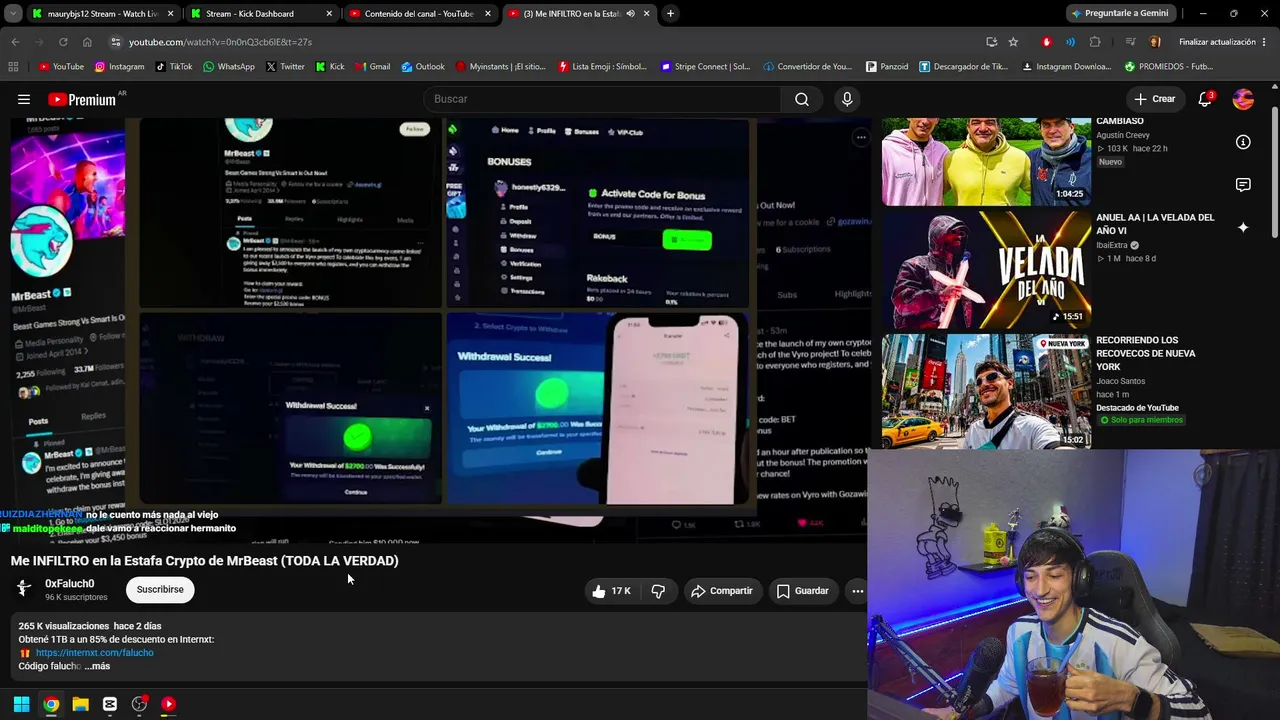
Task: Open more actions menu beside Guardar
Action: click(857, 591)
